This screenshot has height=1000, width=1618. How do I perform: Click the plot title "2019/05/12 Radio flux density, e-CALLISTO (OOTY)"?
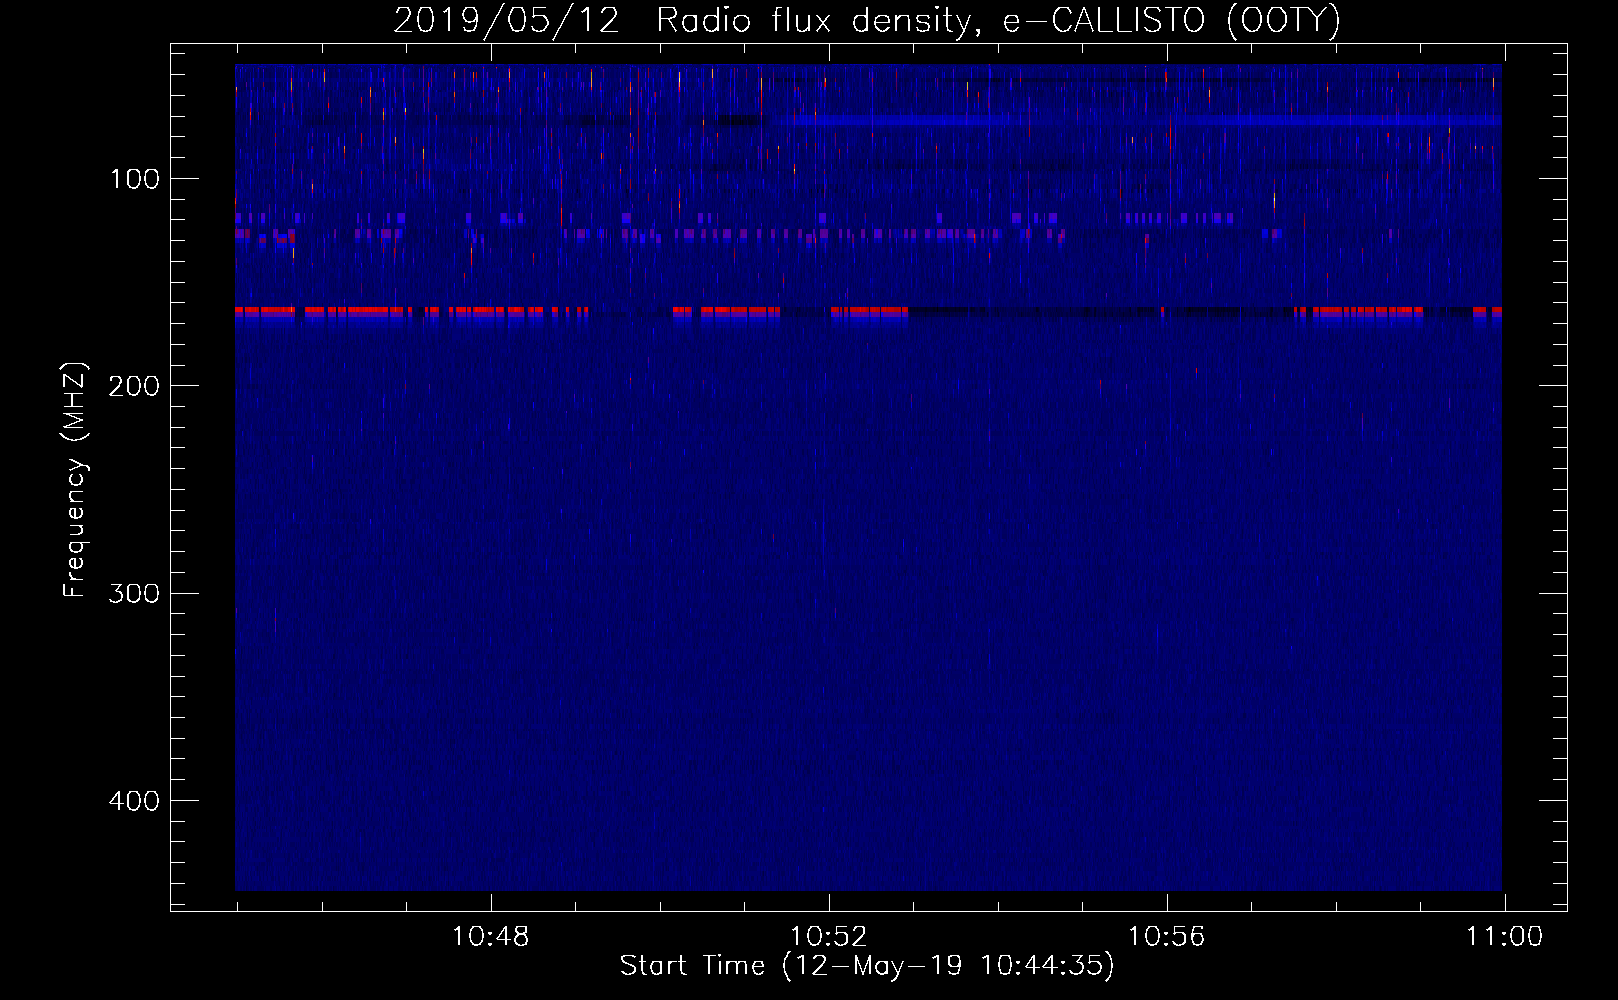tap(867, 20)
